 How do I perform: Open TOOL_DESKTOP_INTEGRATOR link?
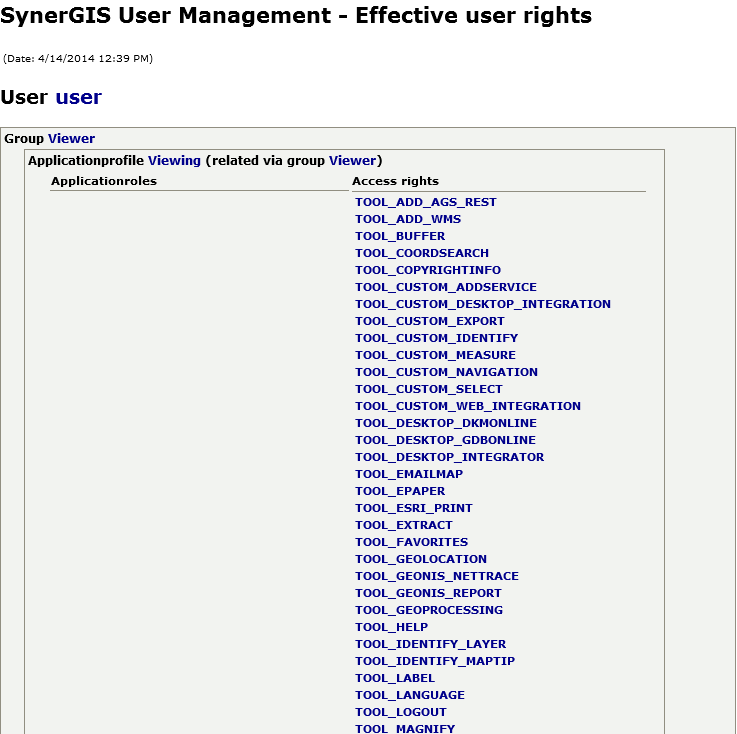point(450,457)
